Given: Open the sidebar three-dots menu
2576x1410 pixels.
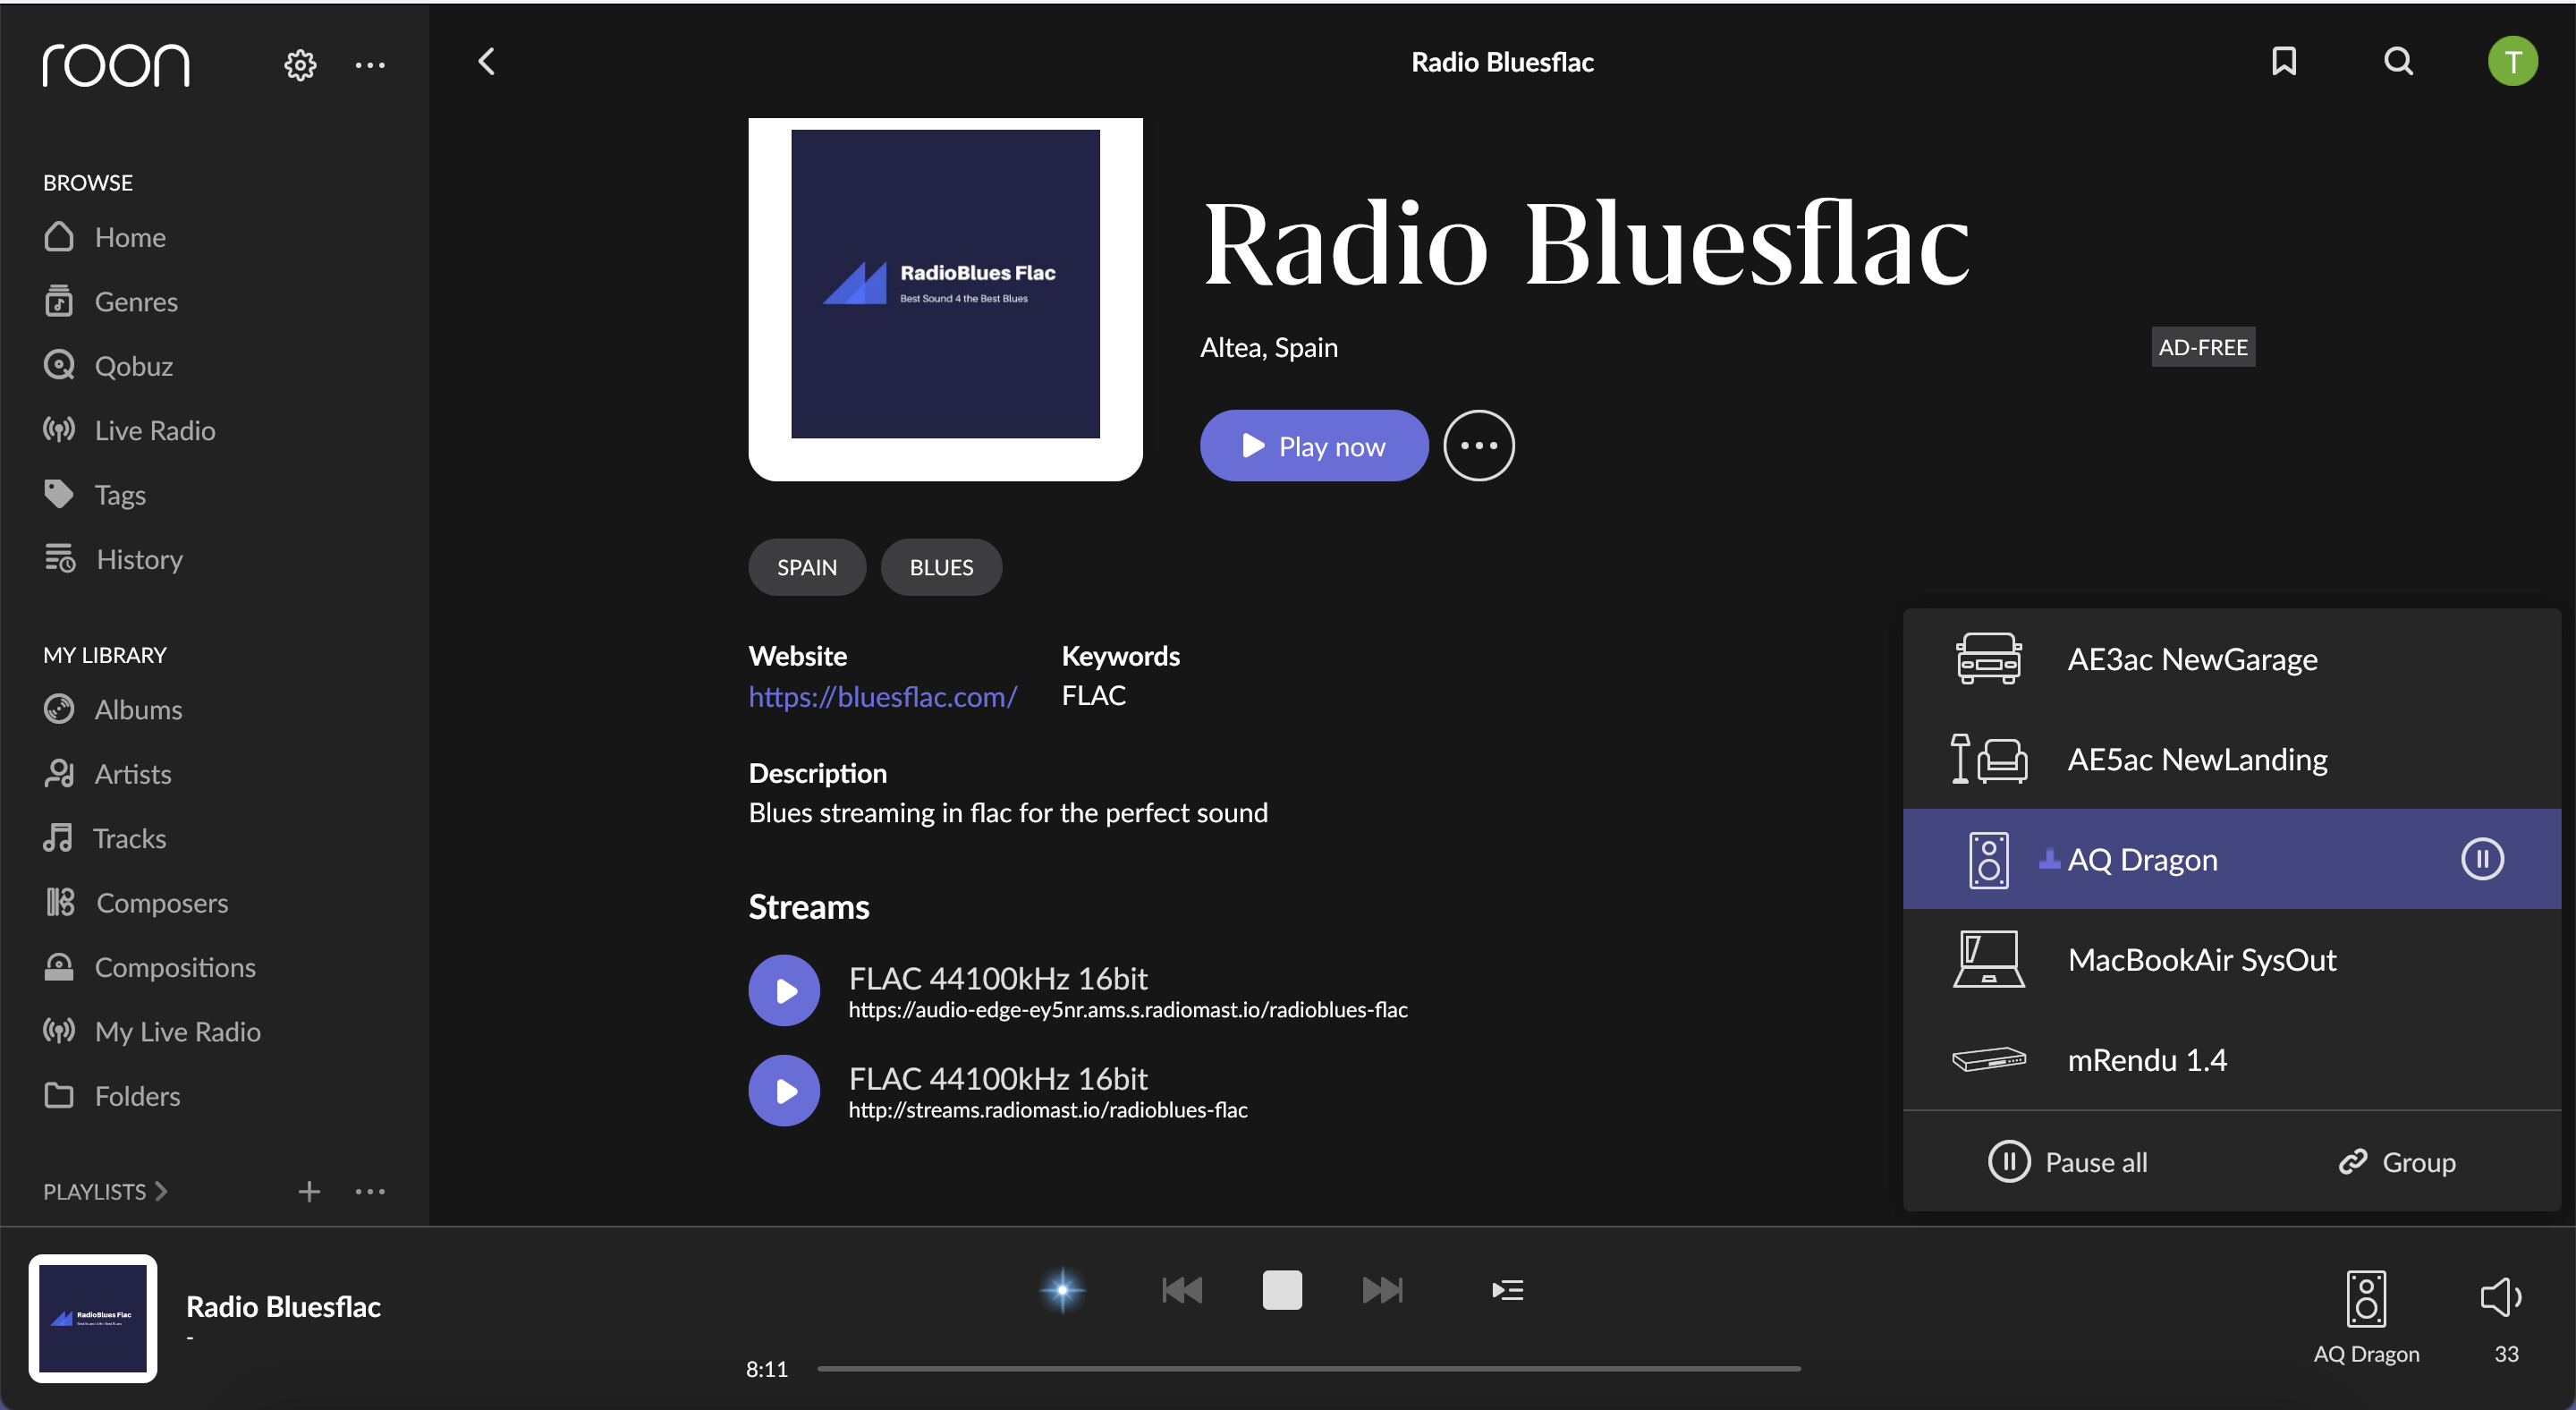Looking at the screenshot, I should [x=370, y=65].
